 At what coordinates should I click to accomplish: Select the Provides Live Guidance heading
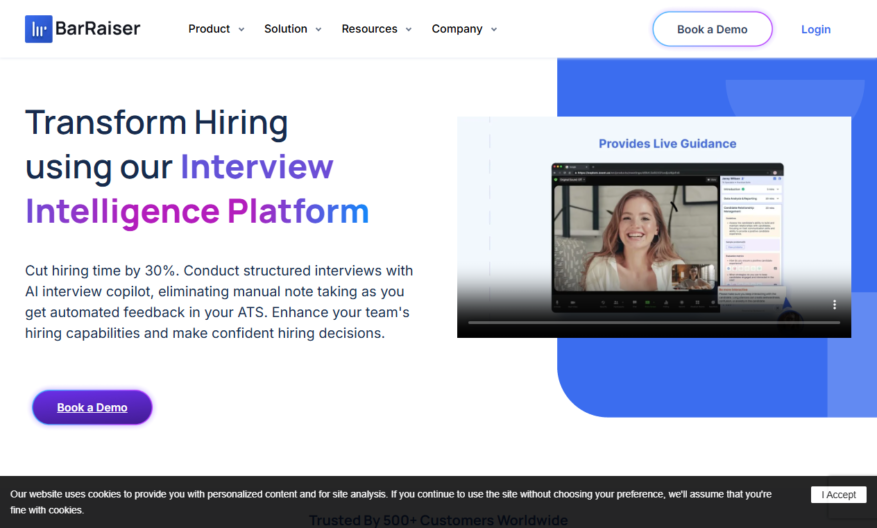667,144
